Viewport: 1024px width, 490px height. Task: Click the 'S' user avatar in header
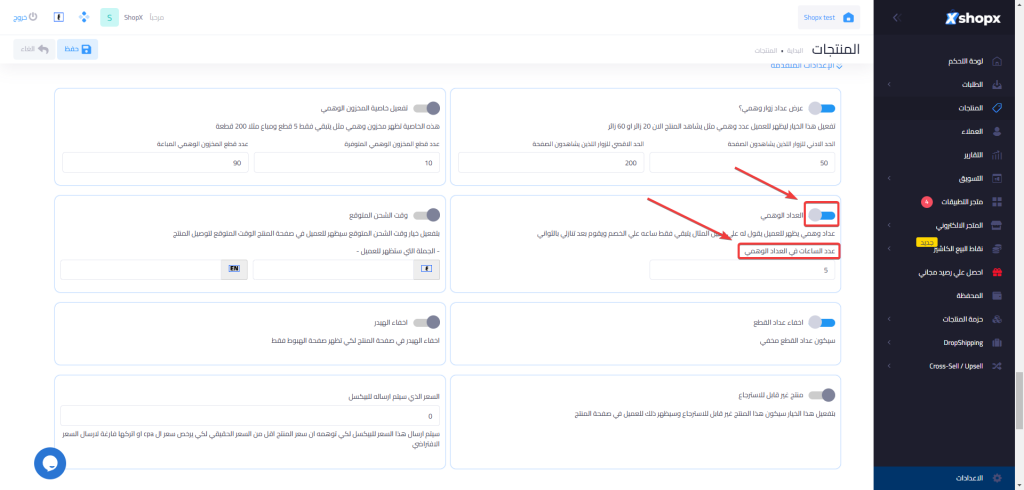coord(107,17)
